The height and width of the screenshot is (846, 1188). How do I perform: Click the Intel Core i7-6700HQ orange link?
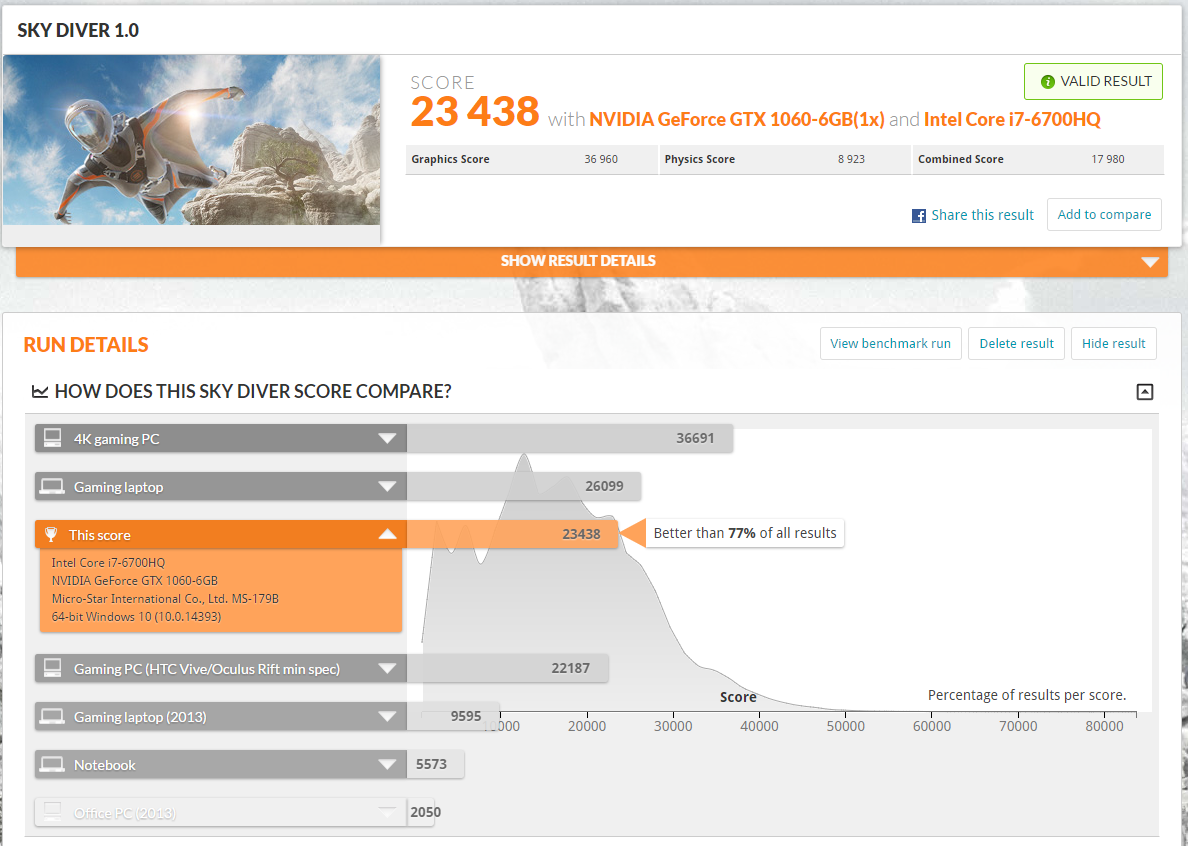tap(1011, 120)
